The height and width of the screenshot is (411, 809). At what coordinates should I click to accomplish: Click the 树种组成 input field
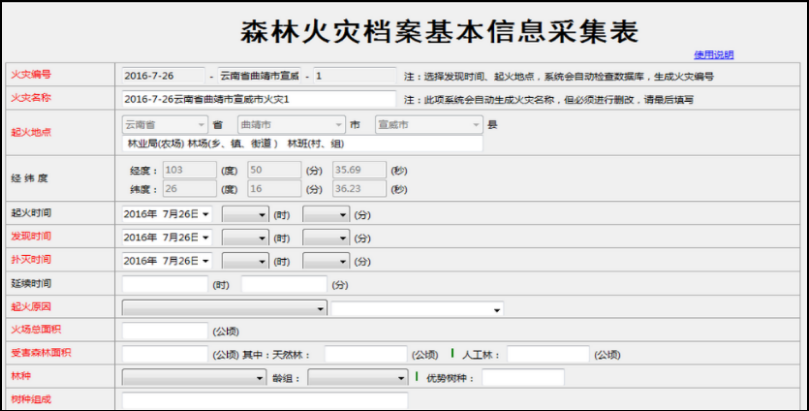(265, 401)
